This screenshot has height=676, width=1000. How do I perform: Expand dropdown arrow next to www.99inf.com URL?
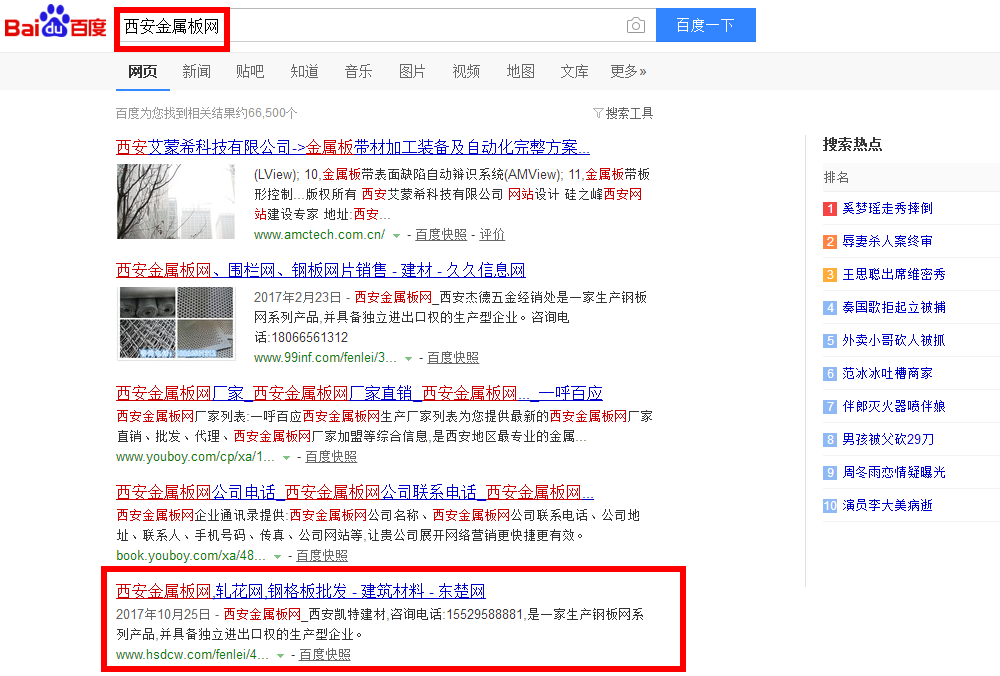coord(408,358)
